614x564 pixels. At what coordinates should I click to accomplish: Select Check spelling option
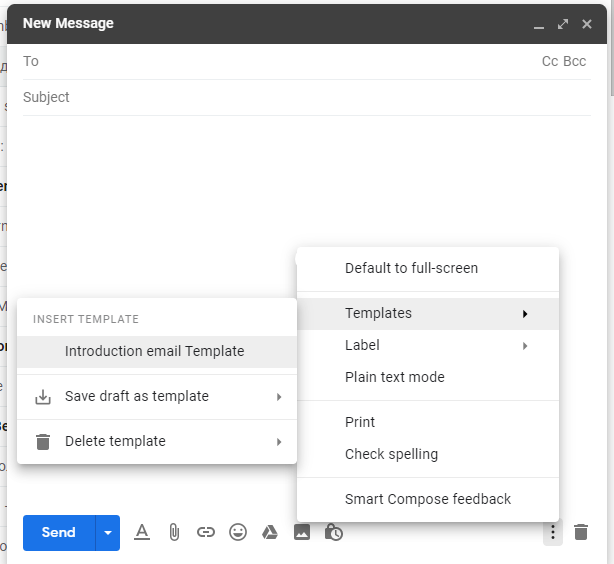coord(428,454)
